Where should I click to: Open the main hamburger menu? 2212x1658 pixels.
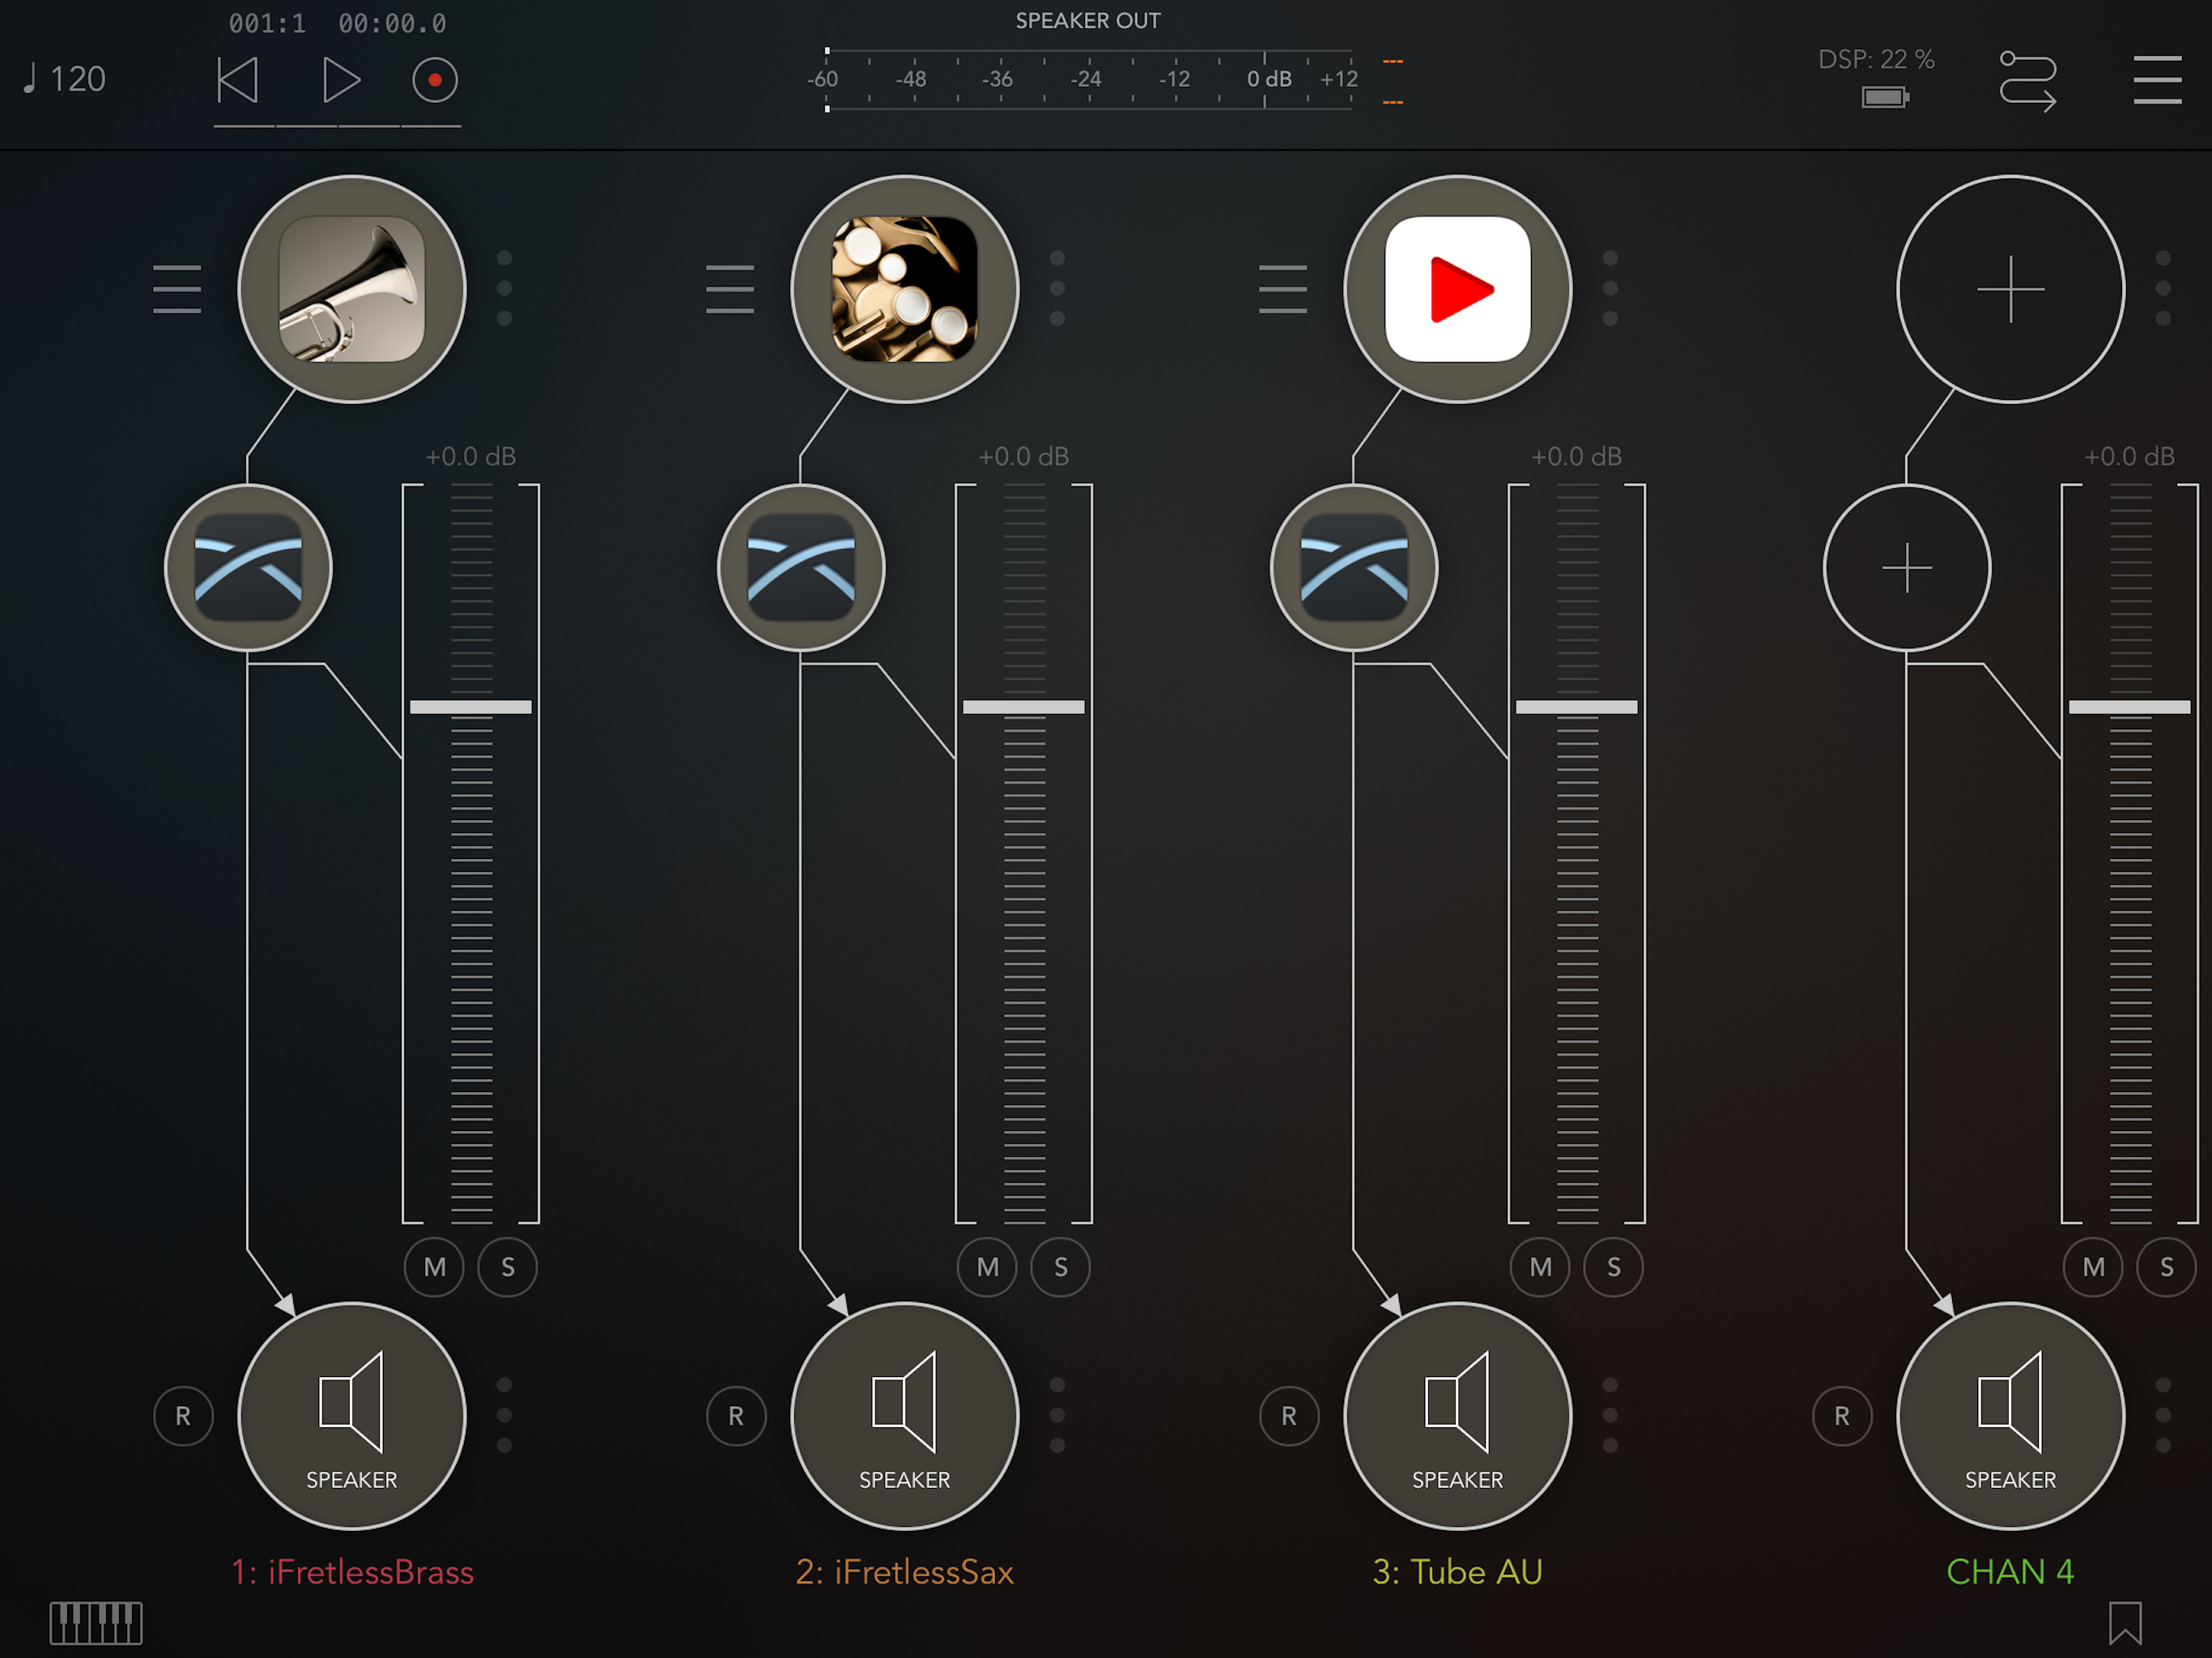2157,80
